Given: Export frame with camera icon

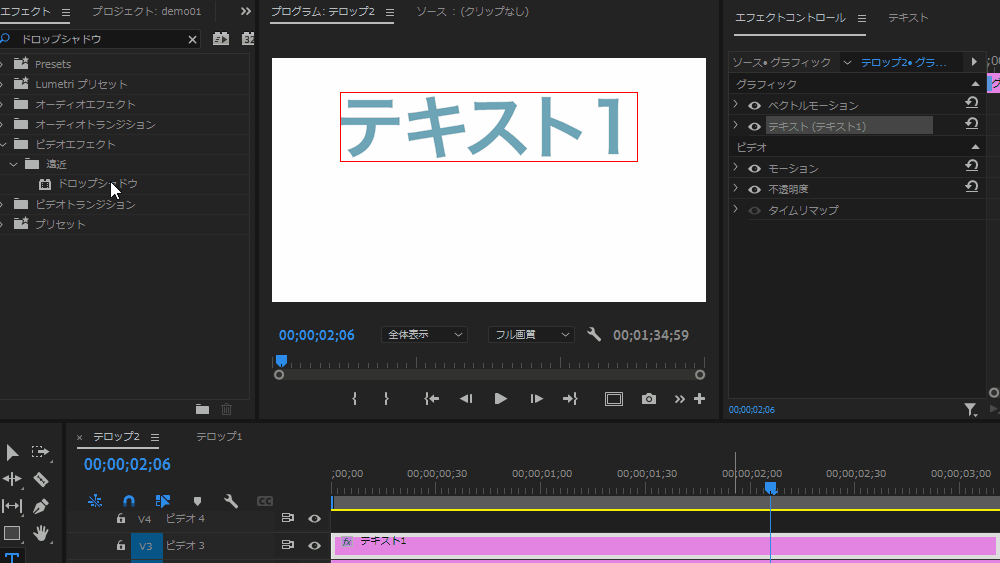Looking at the screenshot, I should pos(649,398).
